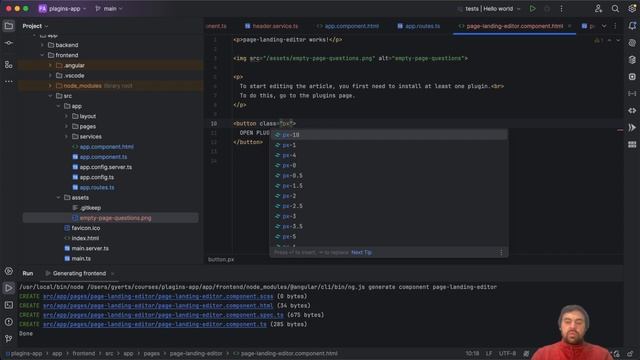This screenshot has width=640, height=360.
Task: Open completion popup options menu
Action: 501,252
